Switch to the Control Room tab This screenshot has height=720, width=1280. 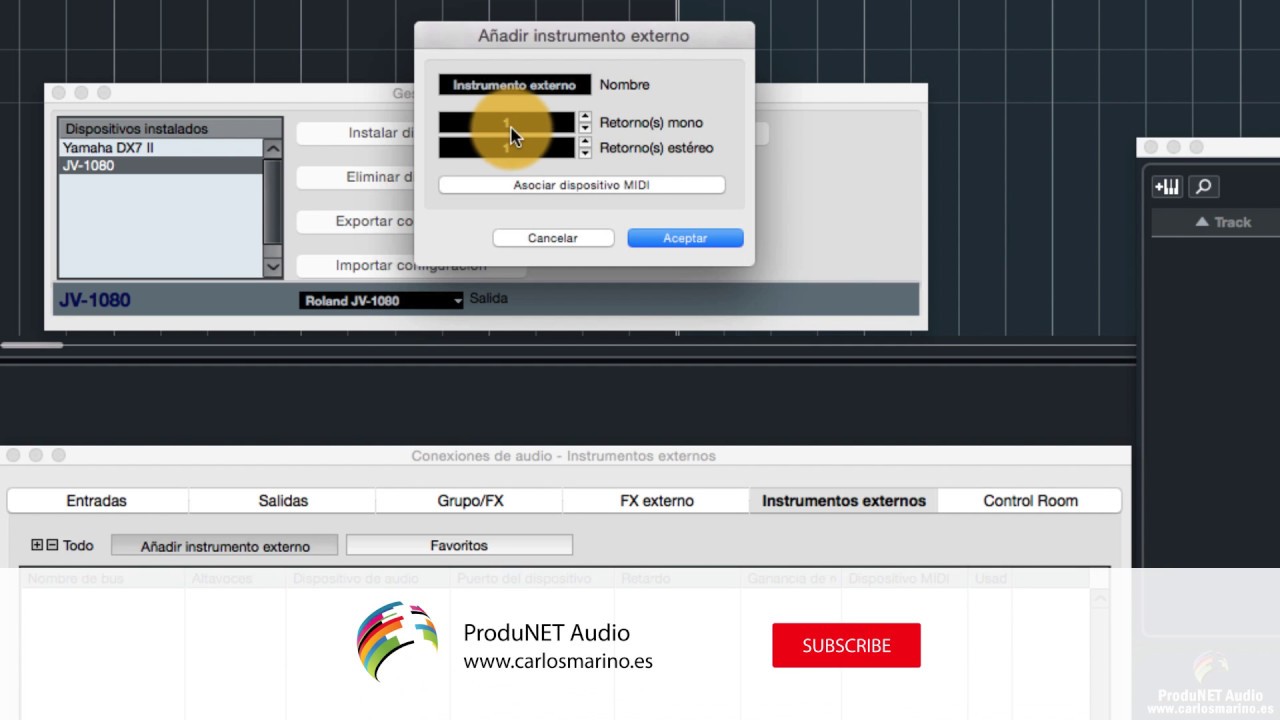click(1030, 501)
